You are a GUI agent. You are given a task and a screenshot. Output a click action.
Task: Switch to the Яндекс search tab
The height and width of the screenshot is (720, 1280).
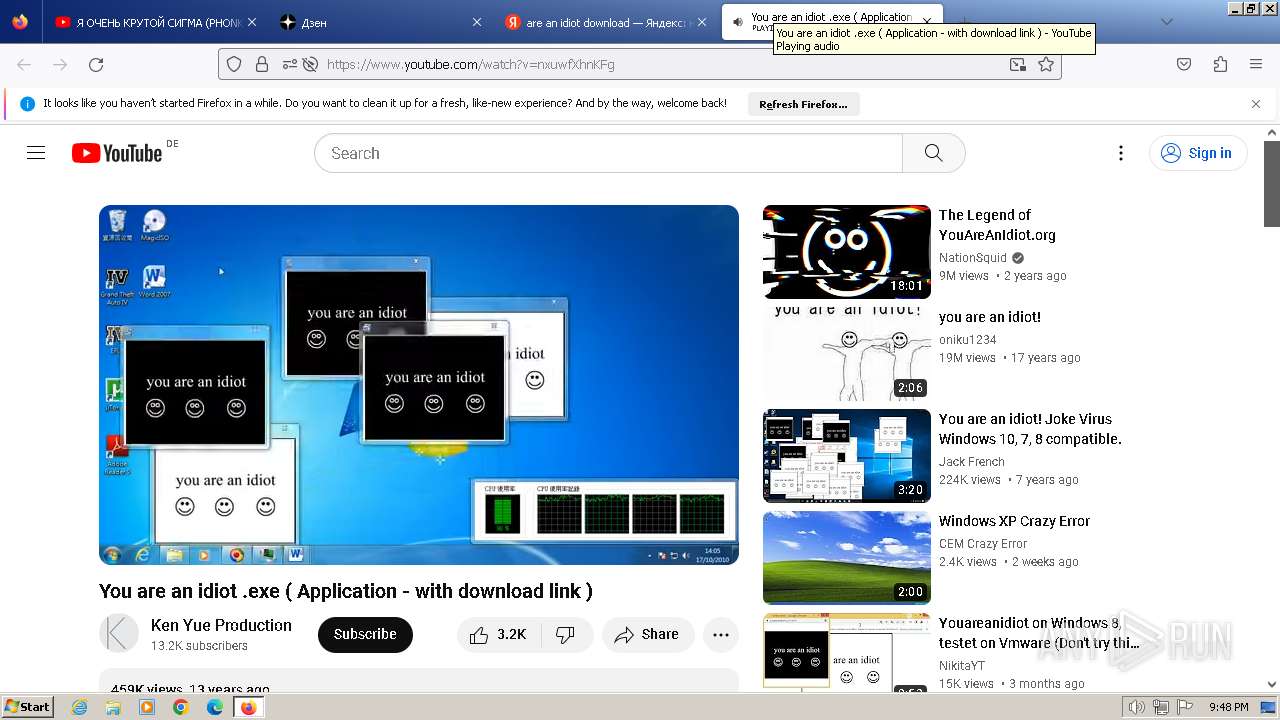[x=608, y=22]
